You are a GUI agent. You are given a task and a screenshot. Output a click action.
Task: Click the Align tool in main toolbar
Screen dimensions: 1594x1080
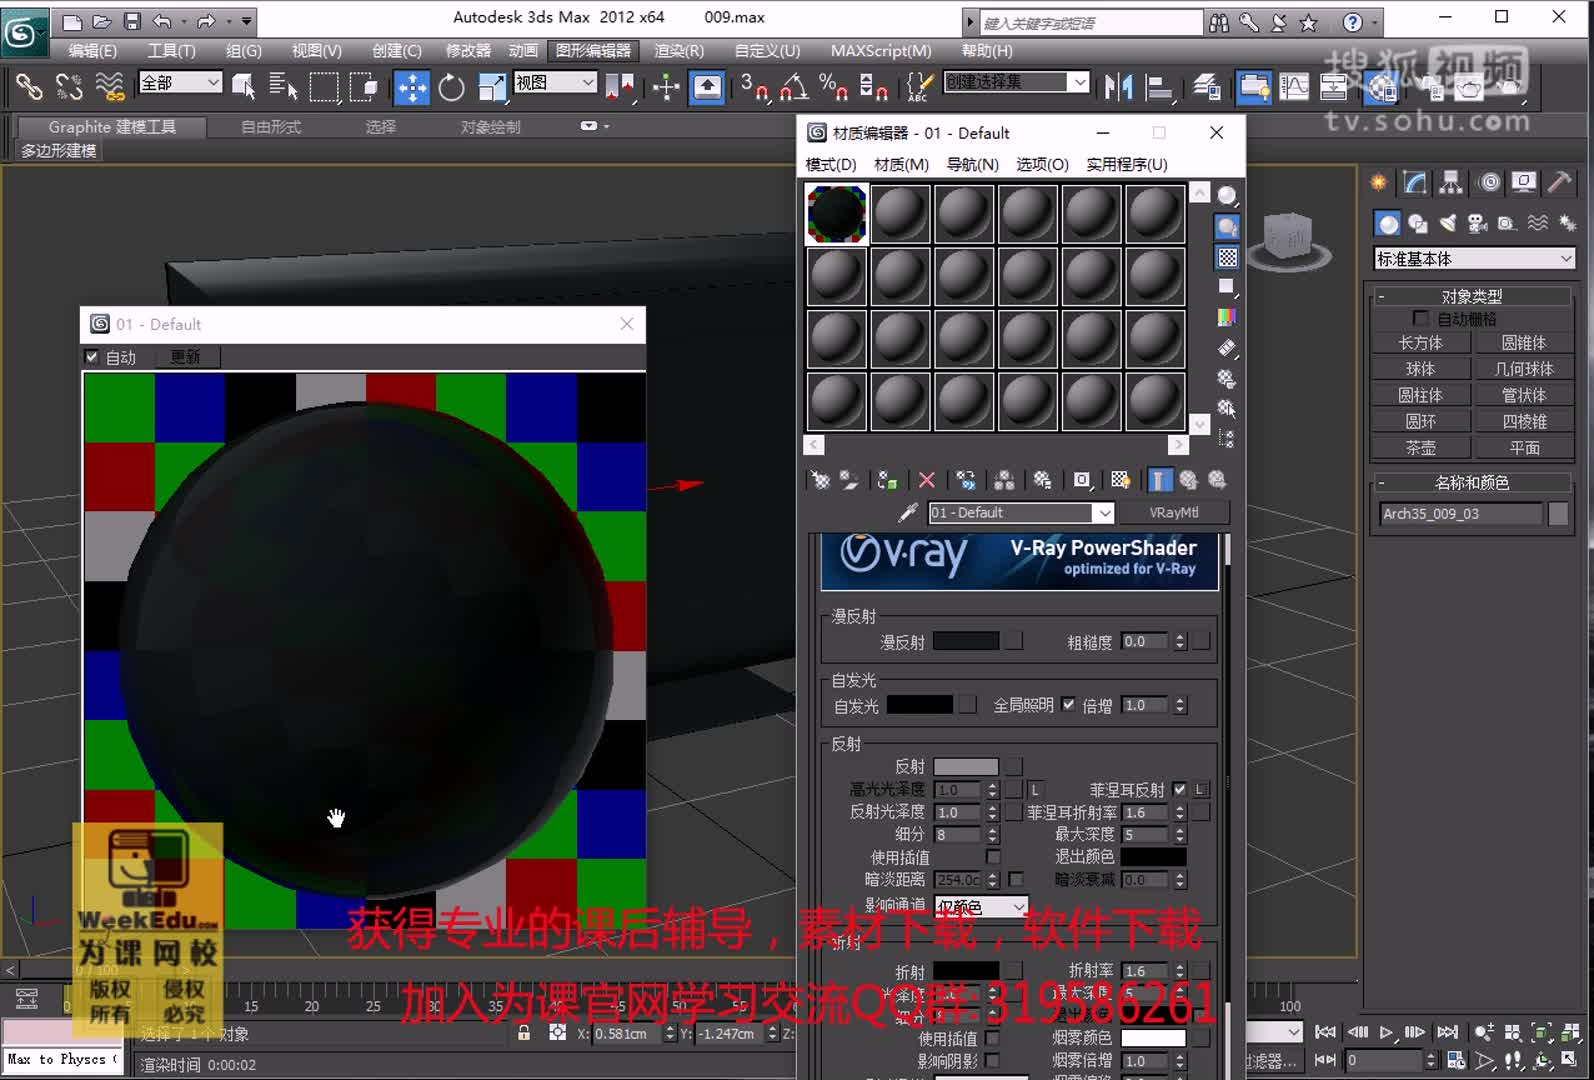[x=1158, y=88]
